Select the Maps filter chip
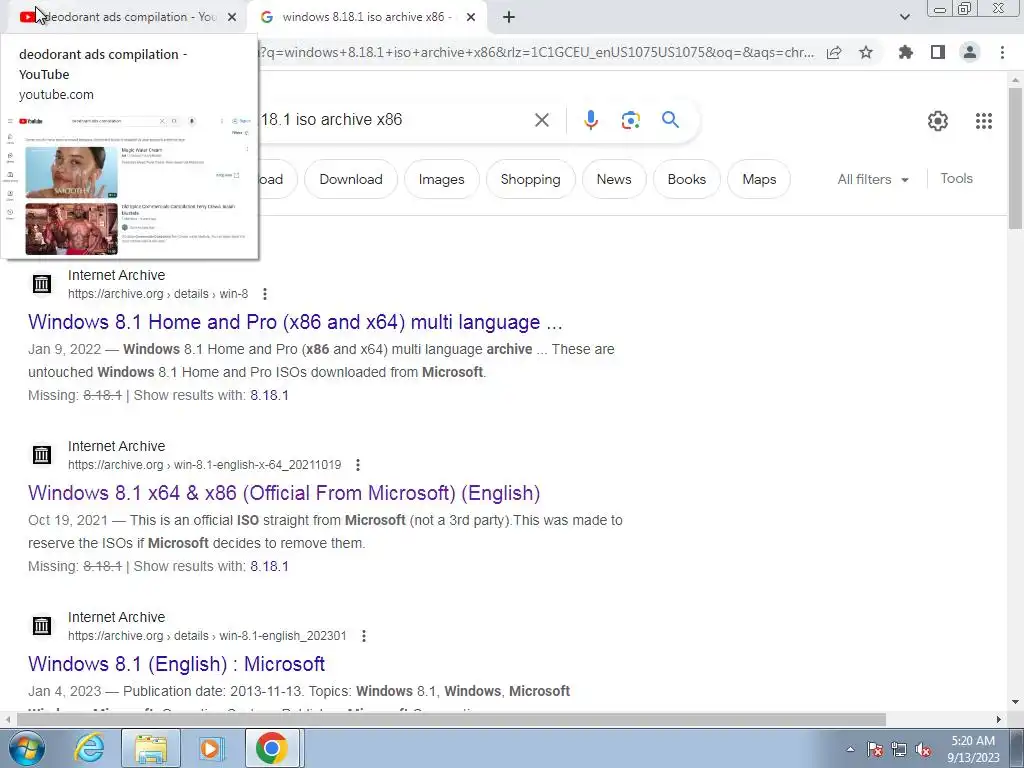The image size is (1024, 768). (x=759, y=179)
